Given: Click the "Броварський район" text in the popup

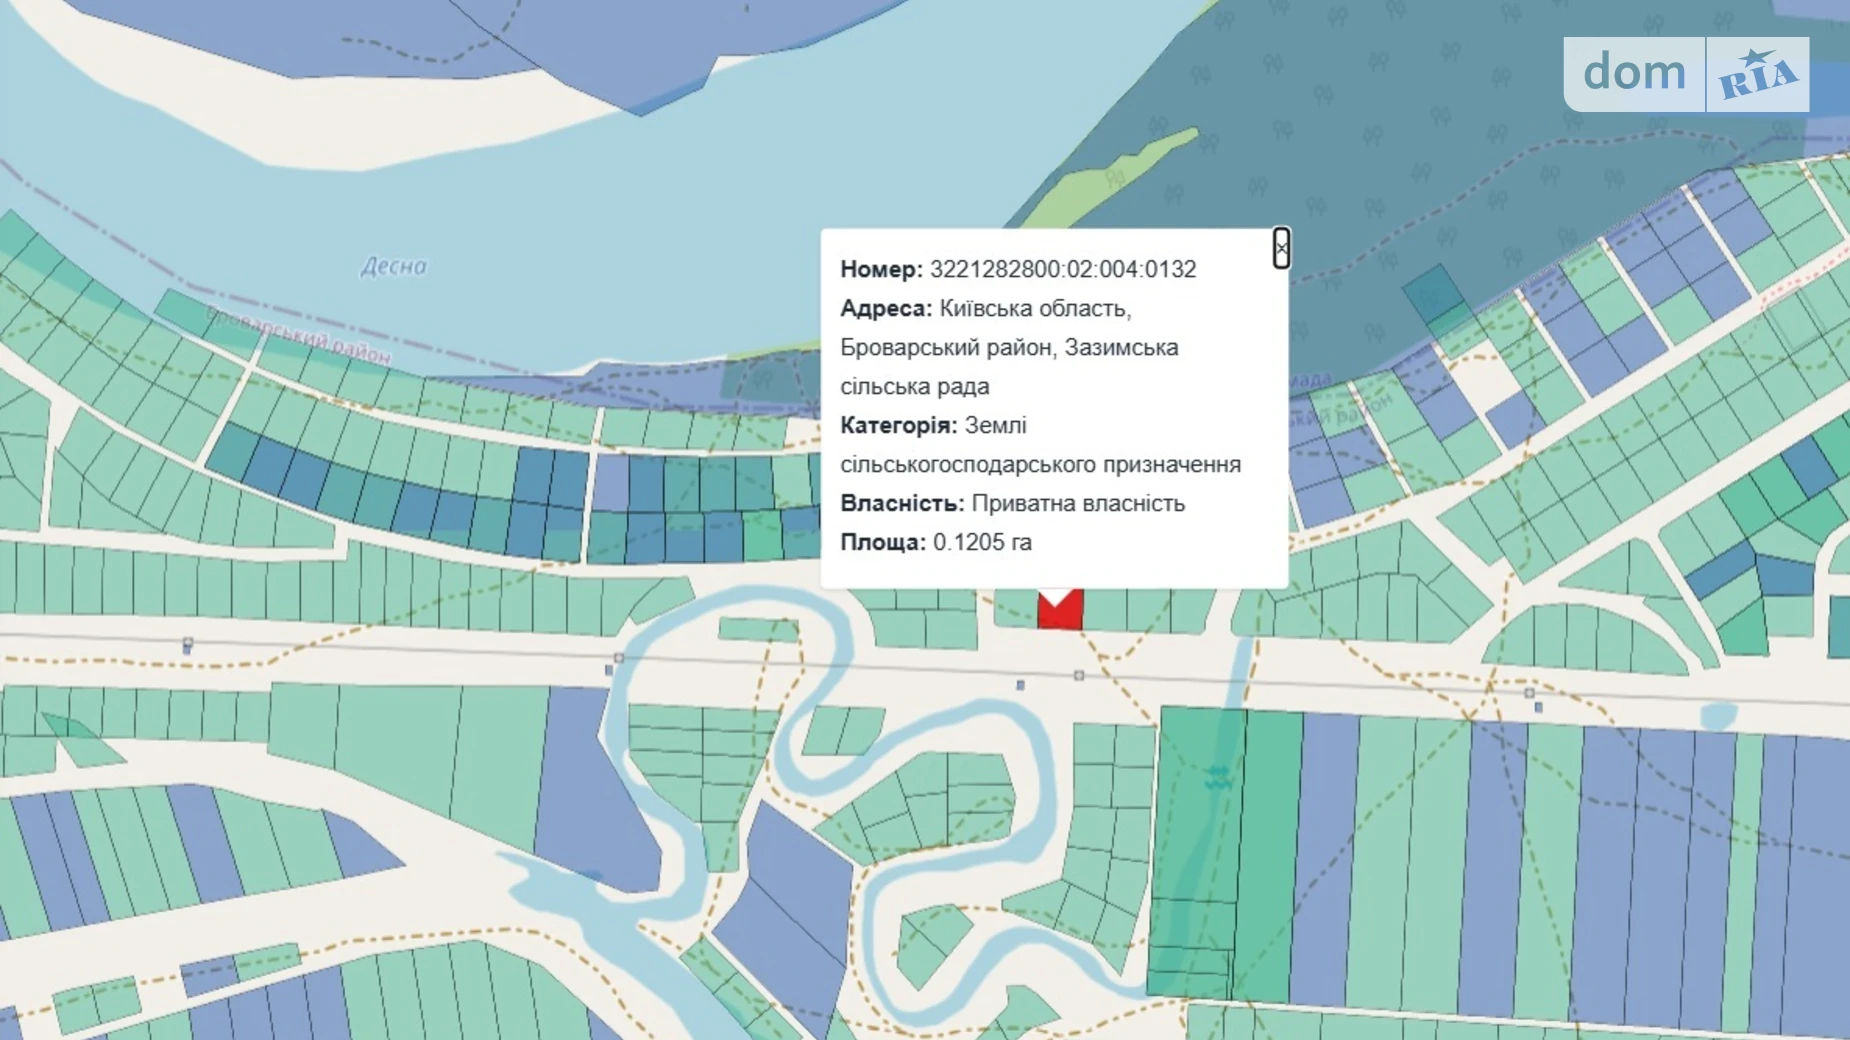Looking at the screenshot, I should point(946,347).
